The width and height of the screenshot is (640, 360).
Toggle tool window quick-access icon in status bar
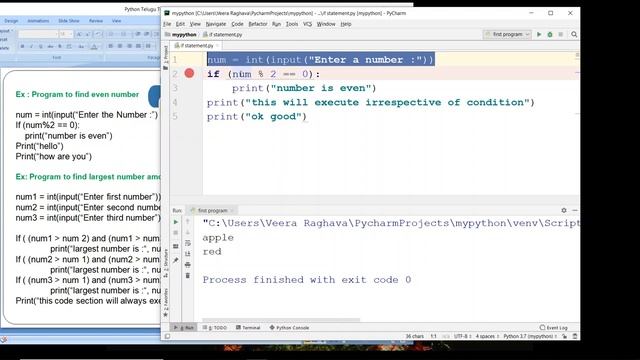[x=167, y=336]
